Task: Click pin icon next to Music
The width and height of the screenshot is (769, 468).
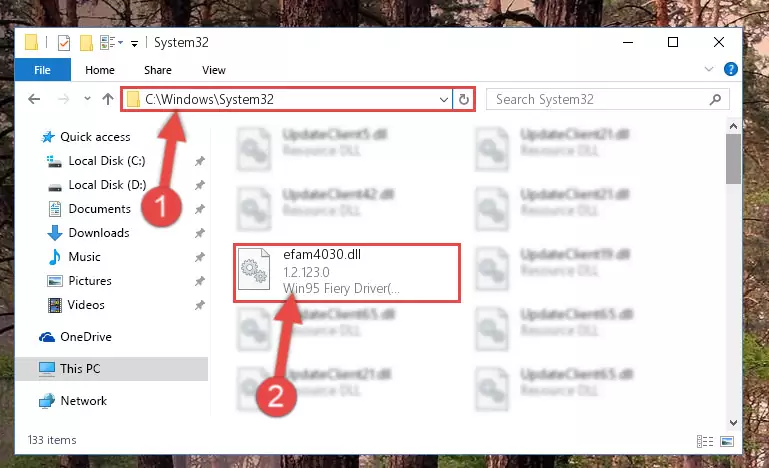Action: pos(200,257)
